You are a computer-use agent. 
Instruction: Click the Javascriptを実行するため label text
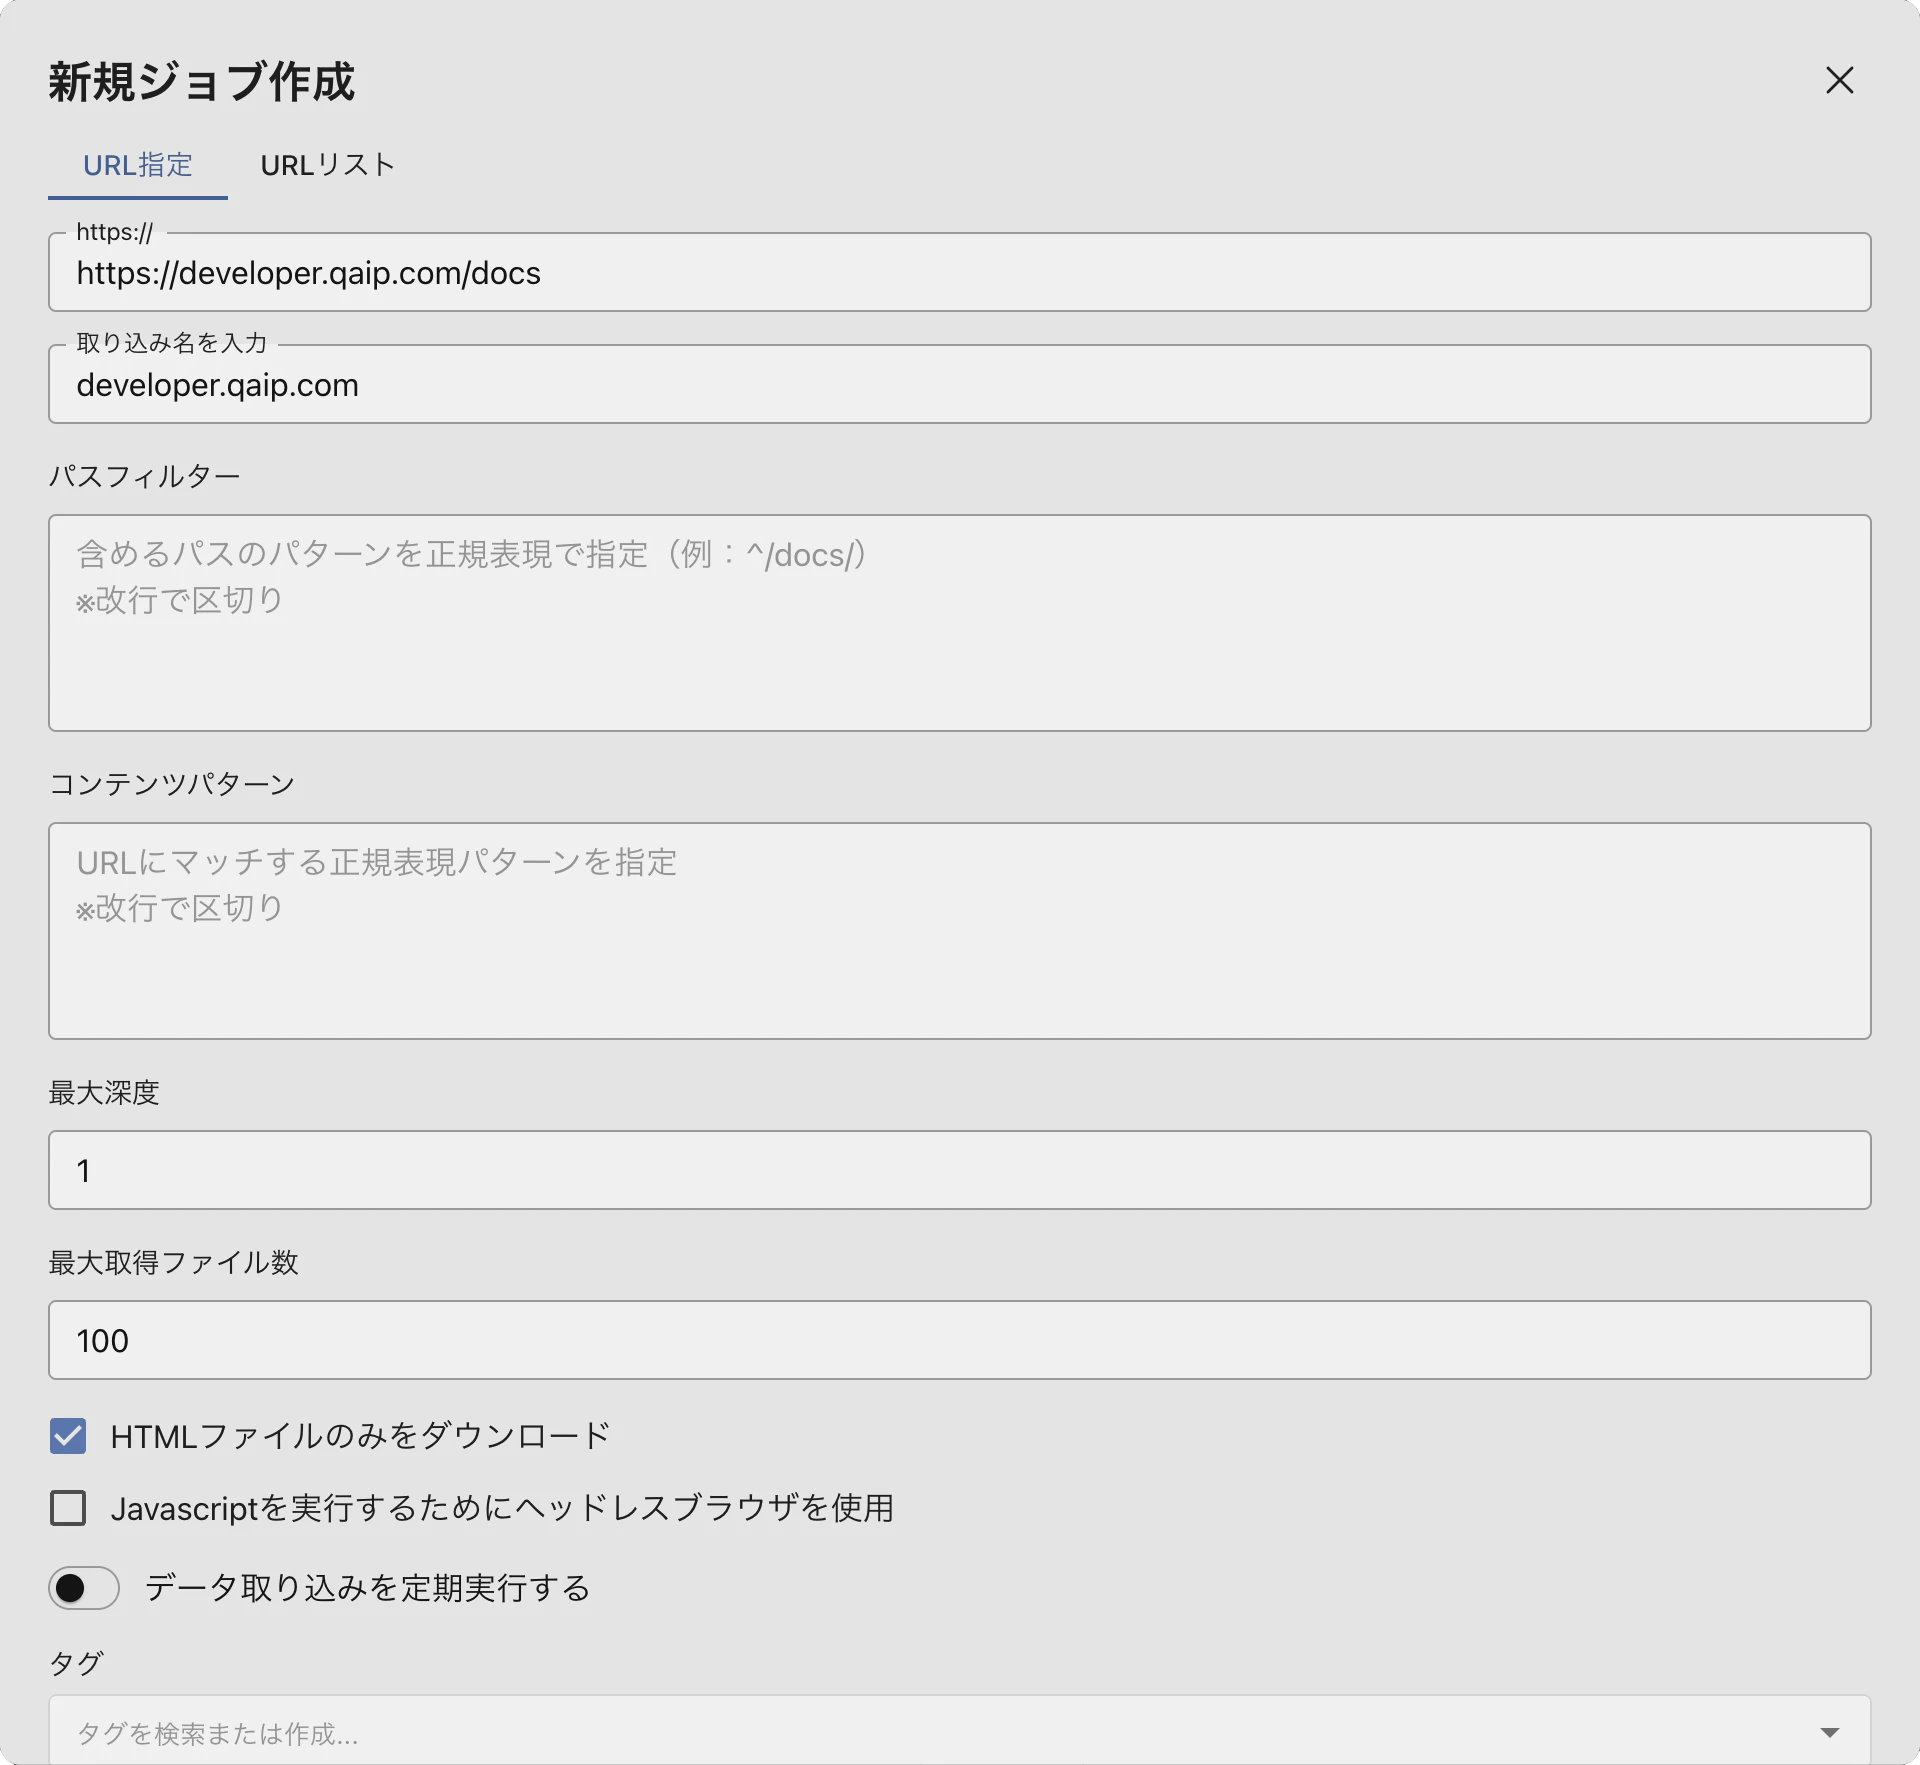tap(502, 1508)
